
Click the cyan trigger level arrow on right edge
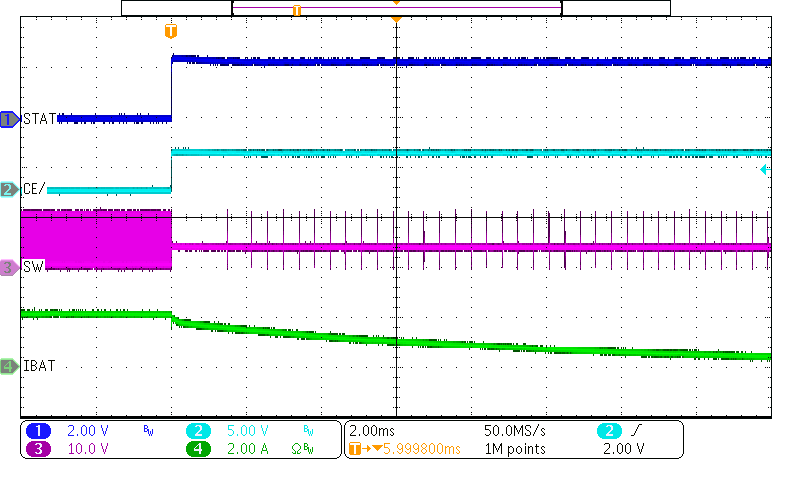765,171
